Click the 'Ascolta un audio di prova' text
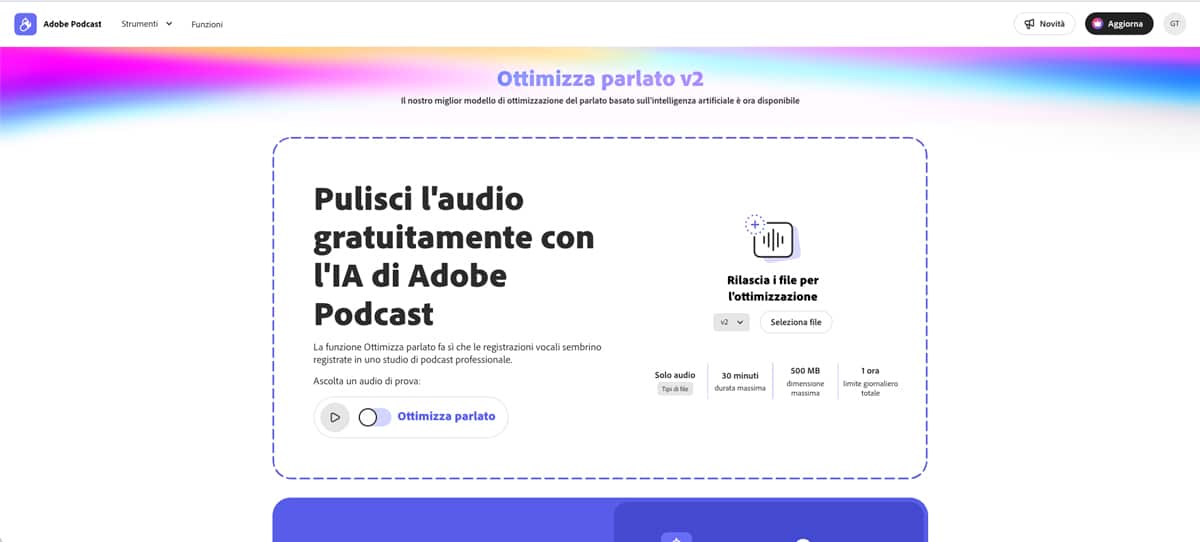Image resolution: width=1200 pixels, height=542 pixels. pos(367,381)
